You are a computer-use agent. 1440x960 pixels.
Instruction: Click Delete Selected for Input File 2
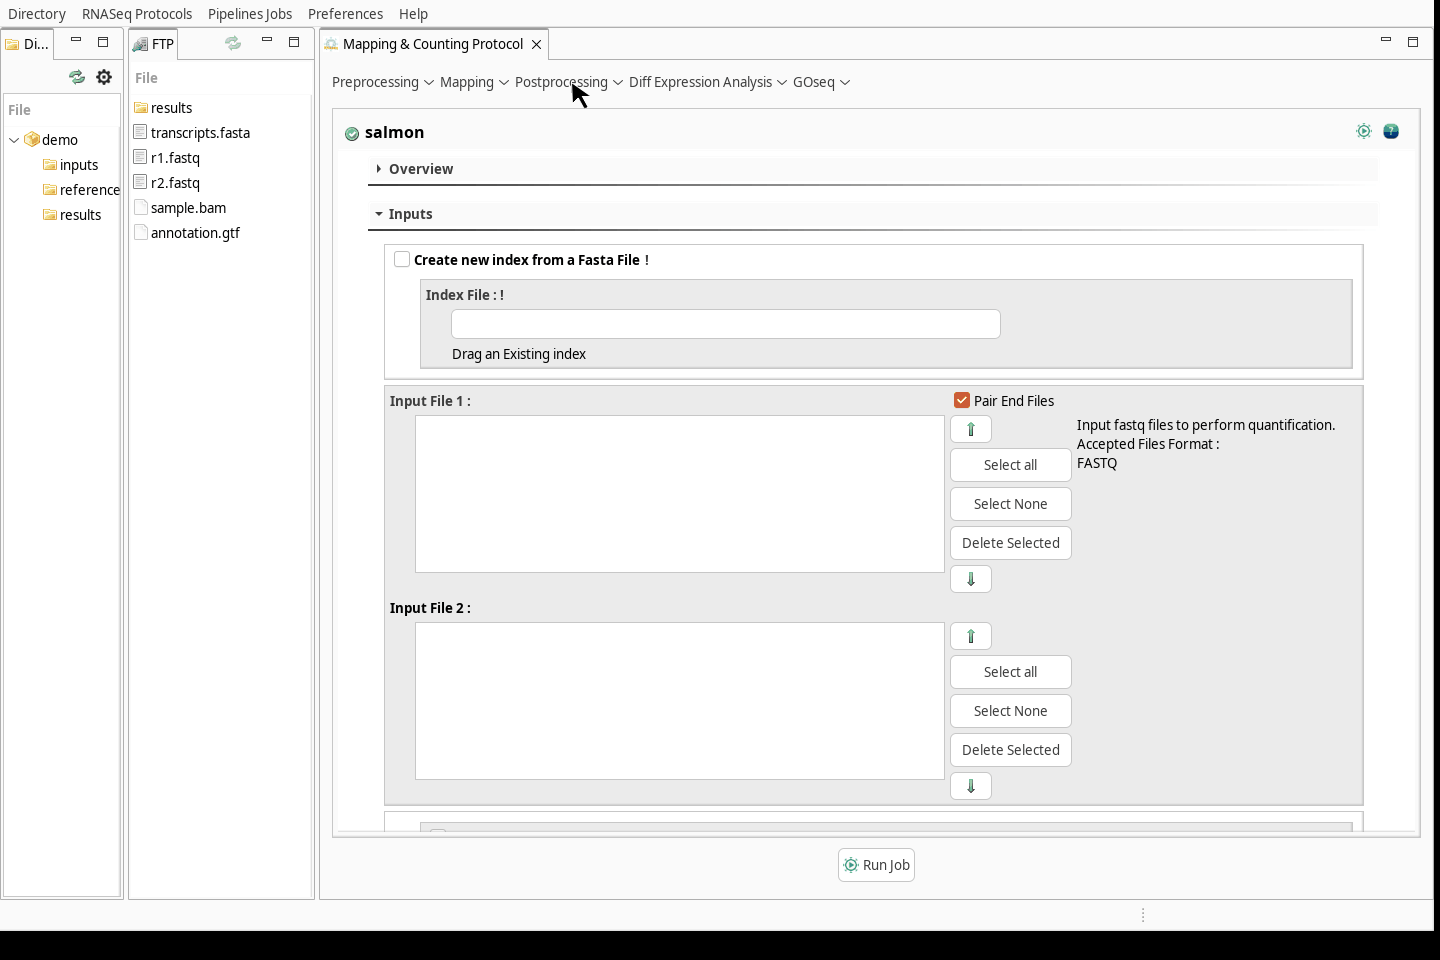point(1011,750)
